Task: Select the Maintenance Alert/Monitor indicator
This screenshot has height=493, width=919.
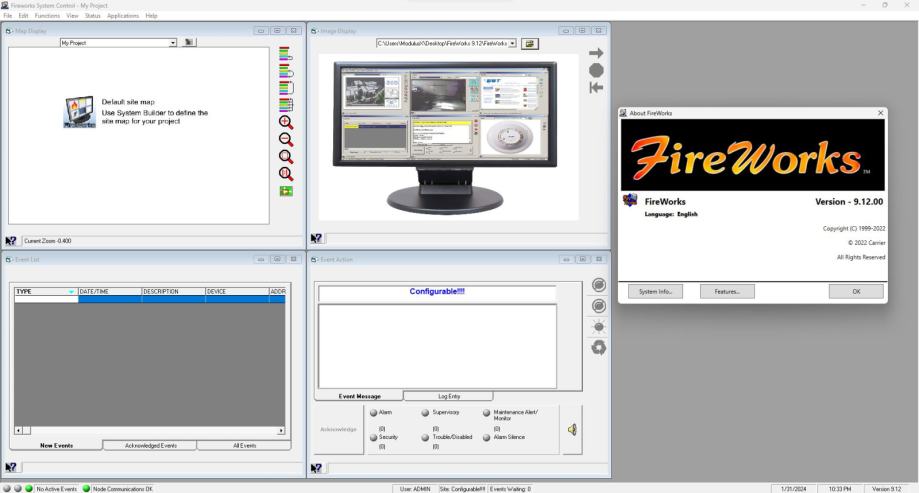Action: tap(486, 413)
